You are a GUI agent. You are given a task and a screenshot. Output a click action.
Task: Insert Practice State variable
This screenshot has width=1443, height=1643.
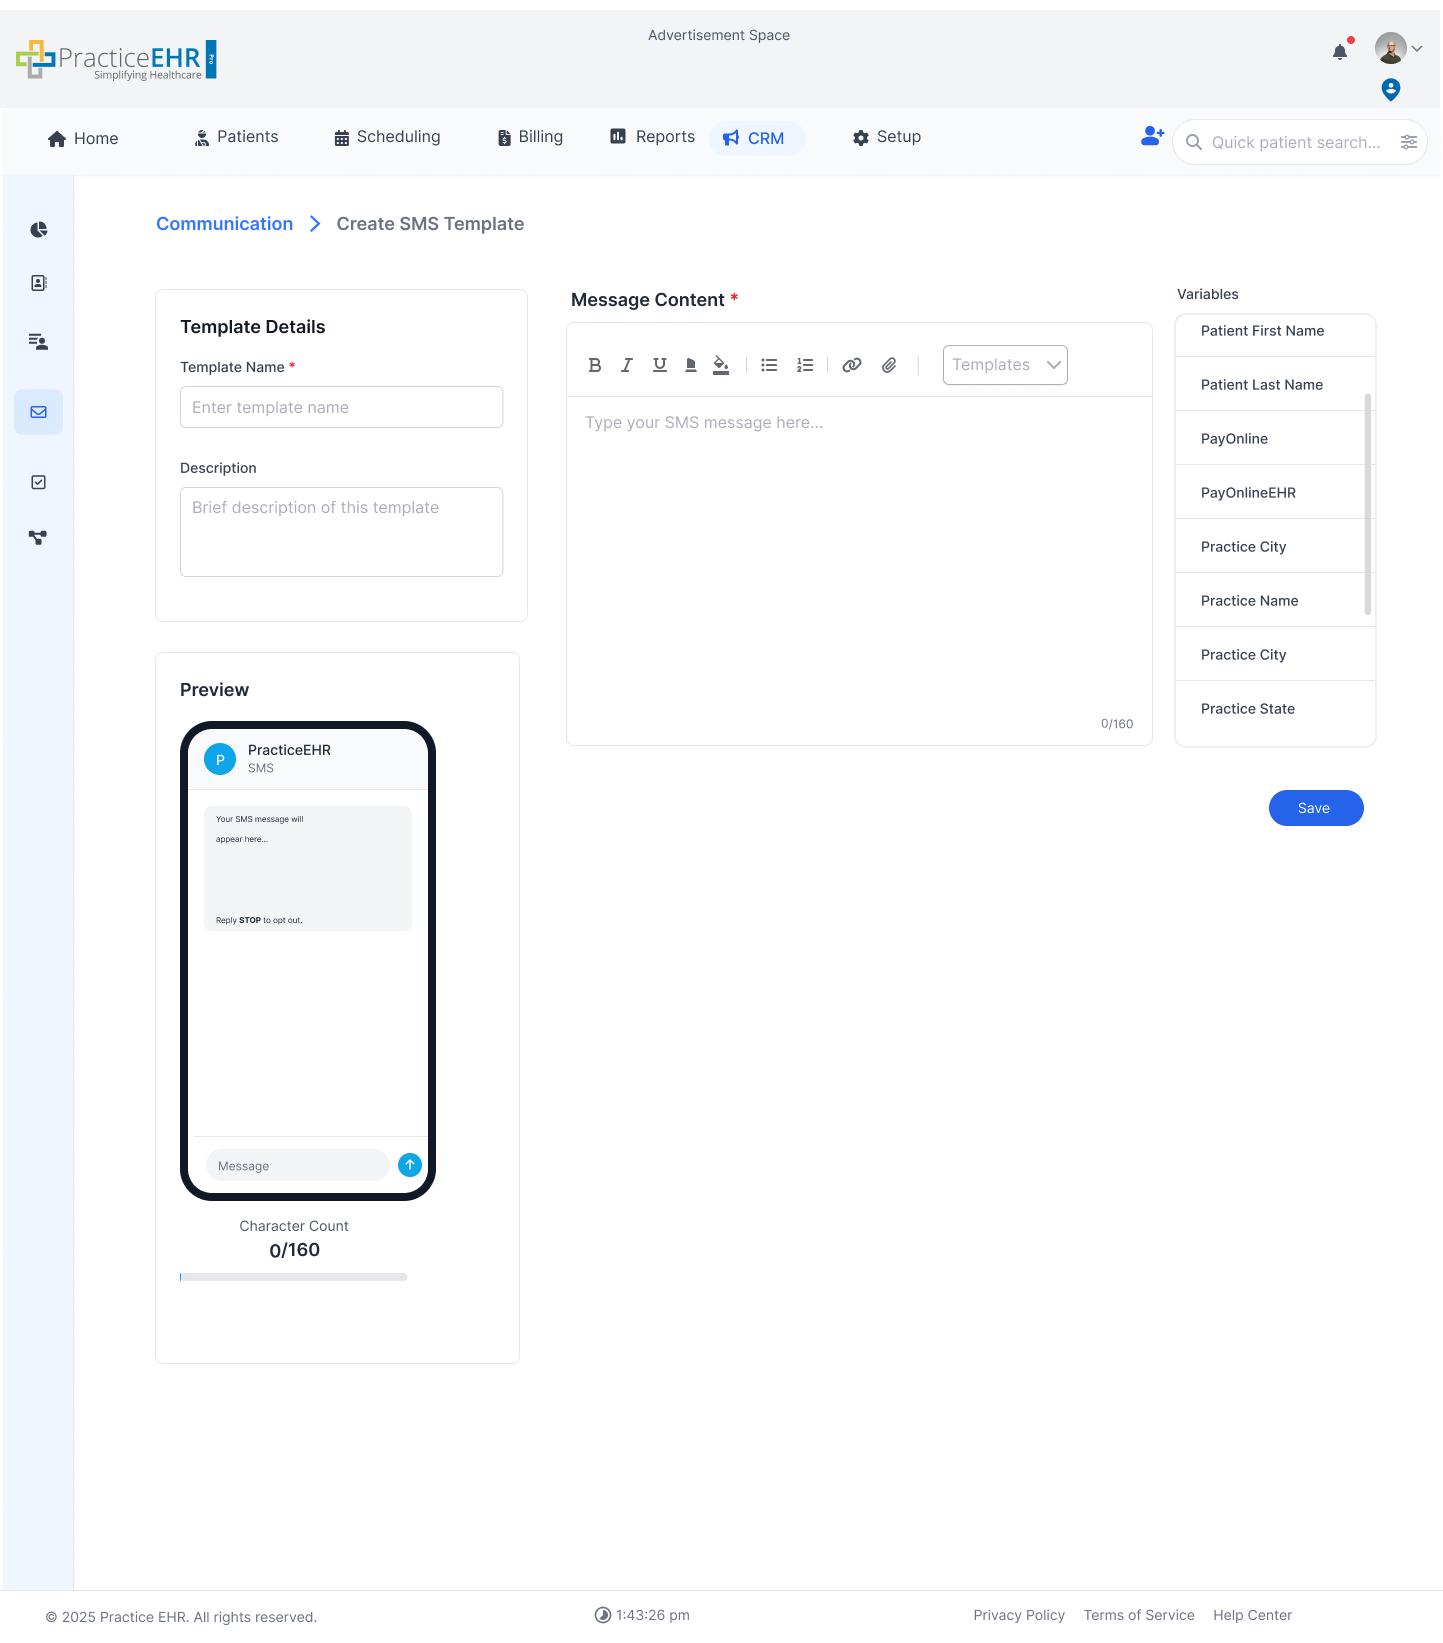pyautogui.click(x=1275, y=709)
